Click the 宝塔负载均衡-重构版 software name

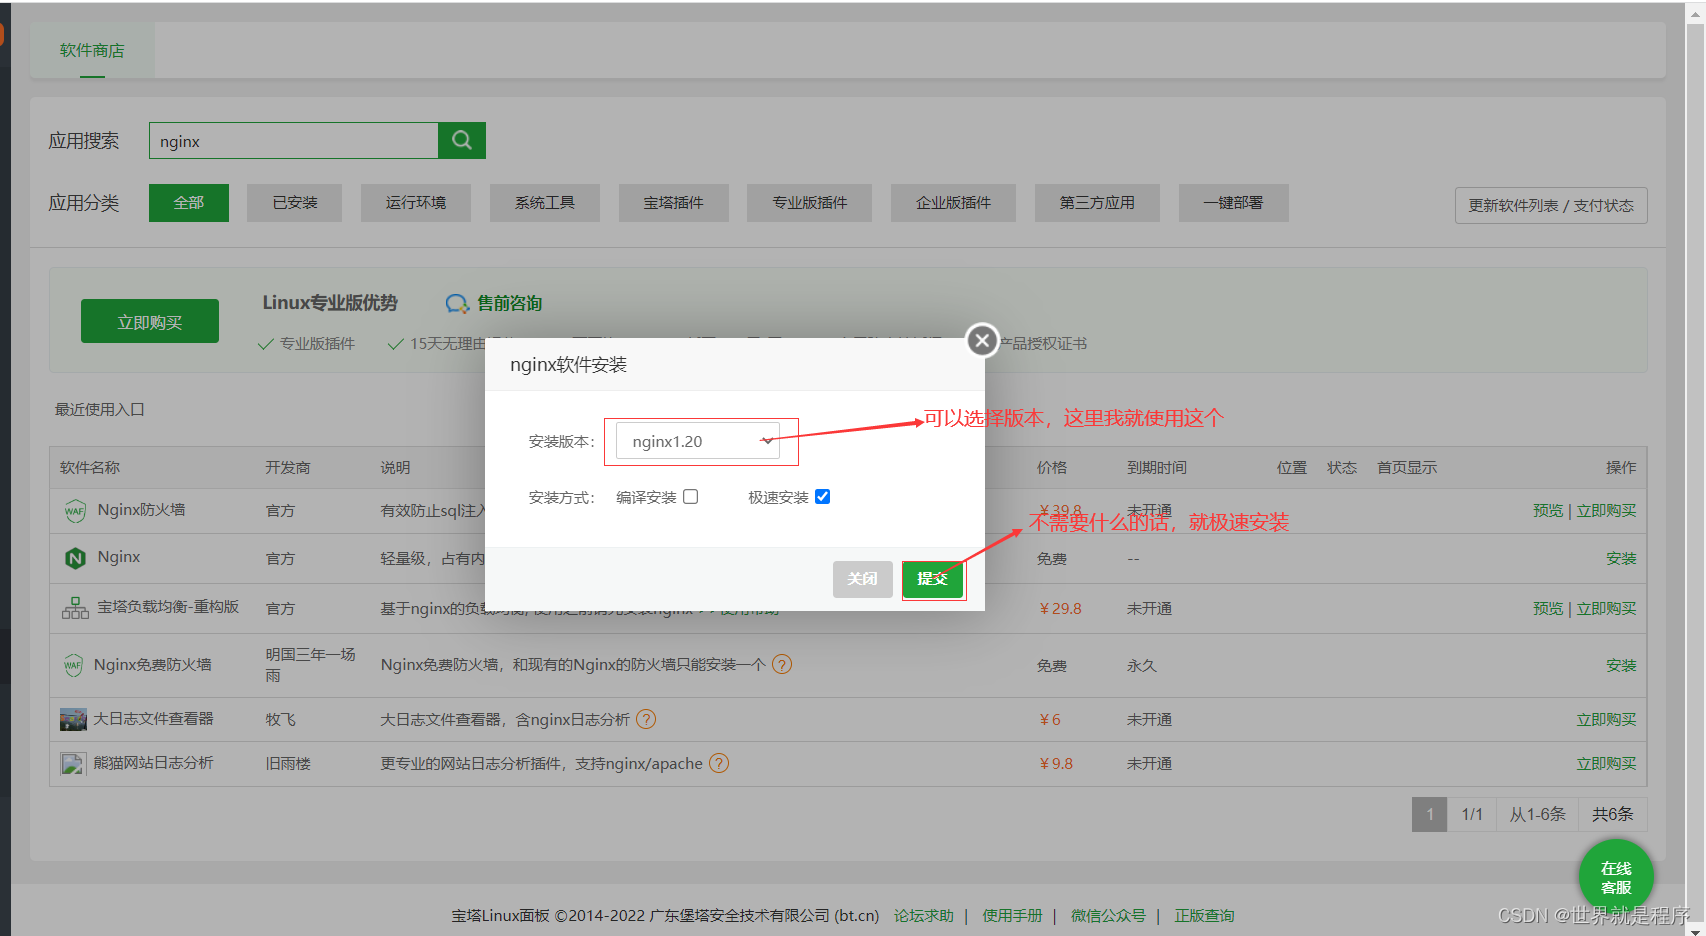[x=168, y=607]
